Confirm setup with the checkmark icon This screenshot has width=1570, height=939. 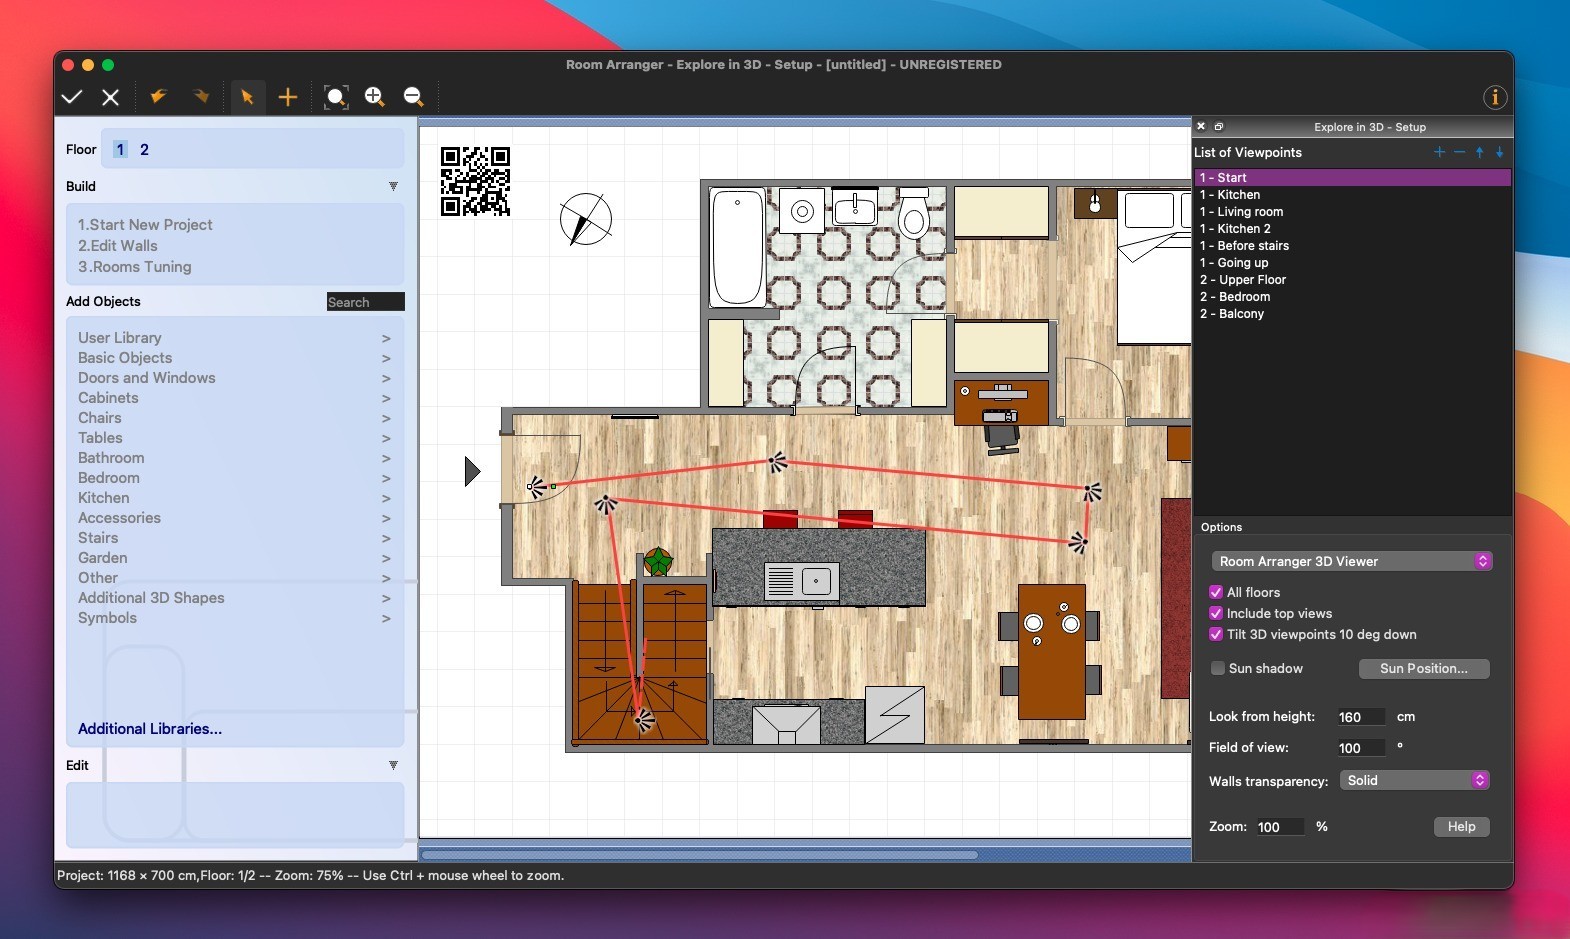pyautogui.click(x=71, y=97)
